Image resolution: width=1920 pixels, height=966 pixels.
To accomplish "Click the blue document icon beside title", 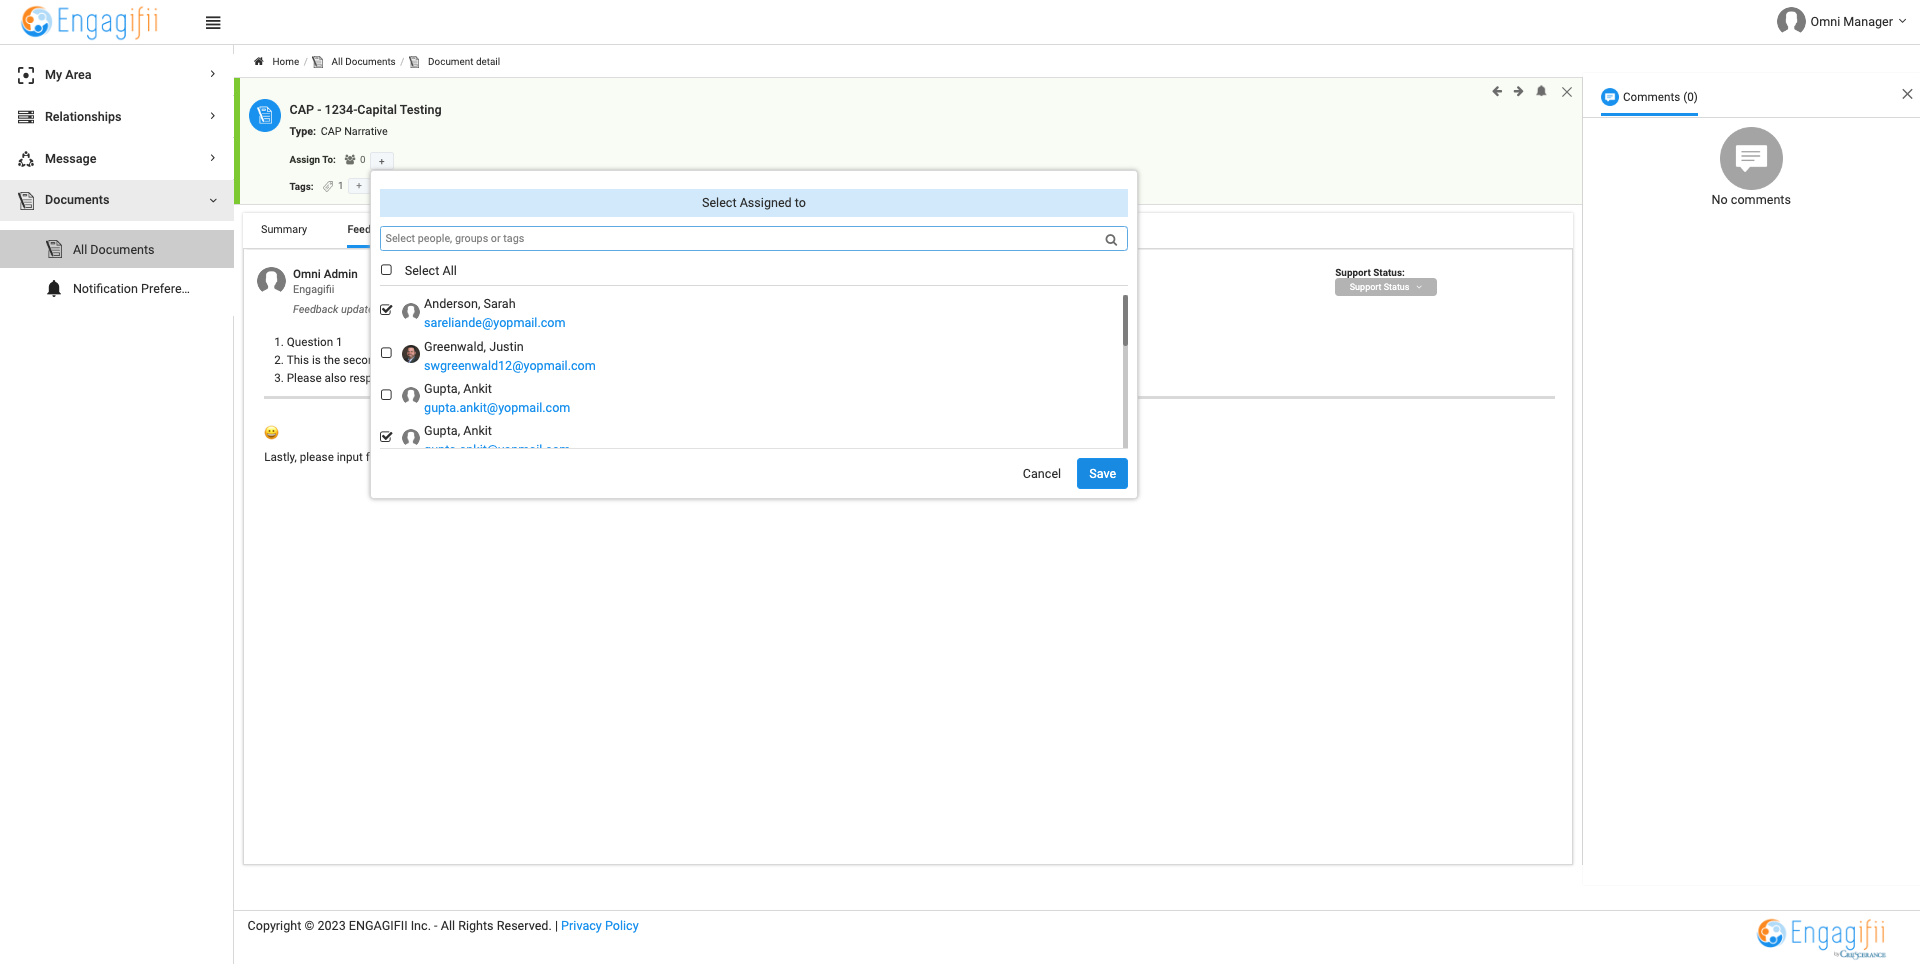I will 265,115.
